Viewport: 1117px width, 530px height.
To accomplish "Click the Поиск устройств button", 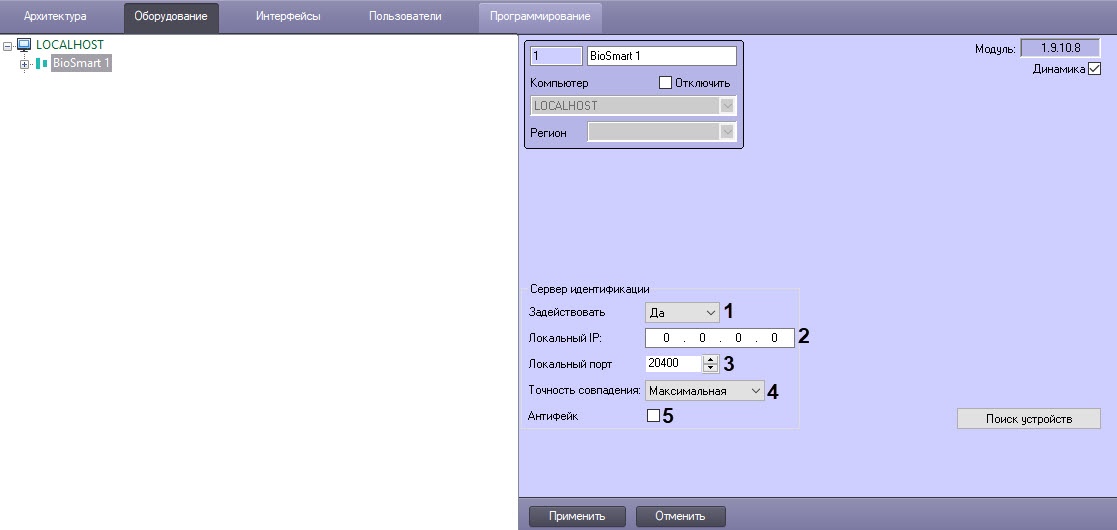I will [1028, 419].
